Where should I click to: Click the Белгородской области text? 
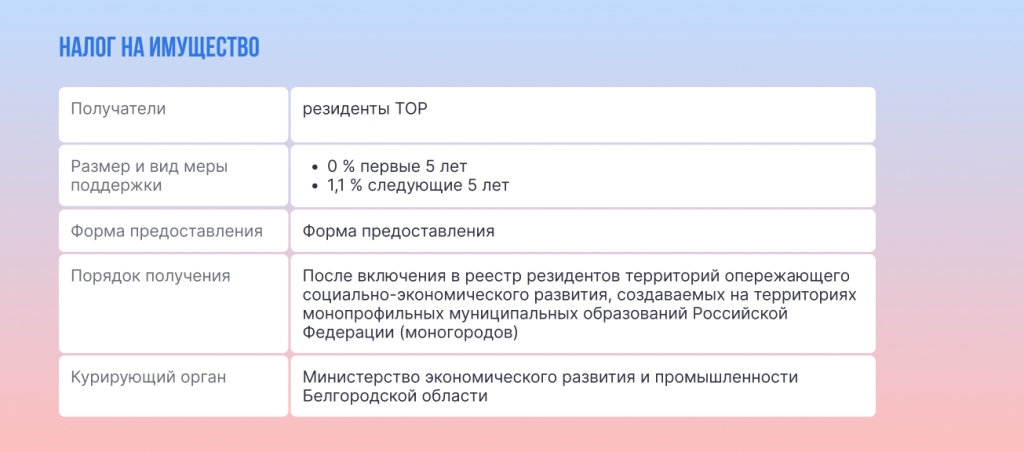(x=395, y=396)
